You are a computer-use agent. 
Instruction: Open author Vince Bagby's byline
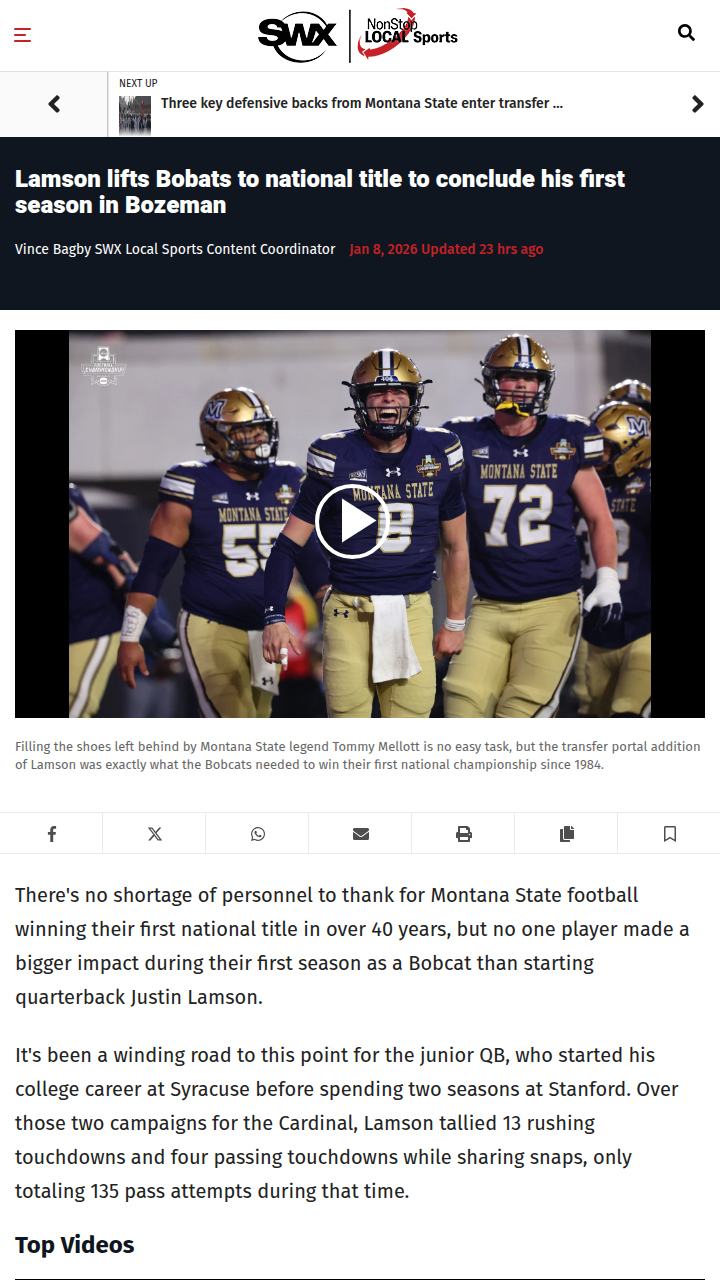pyautogui.click(x=175, y=249)
